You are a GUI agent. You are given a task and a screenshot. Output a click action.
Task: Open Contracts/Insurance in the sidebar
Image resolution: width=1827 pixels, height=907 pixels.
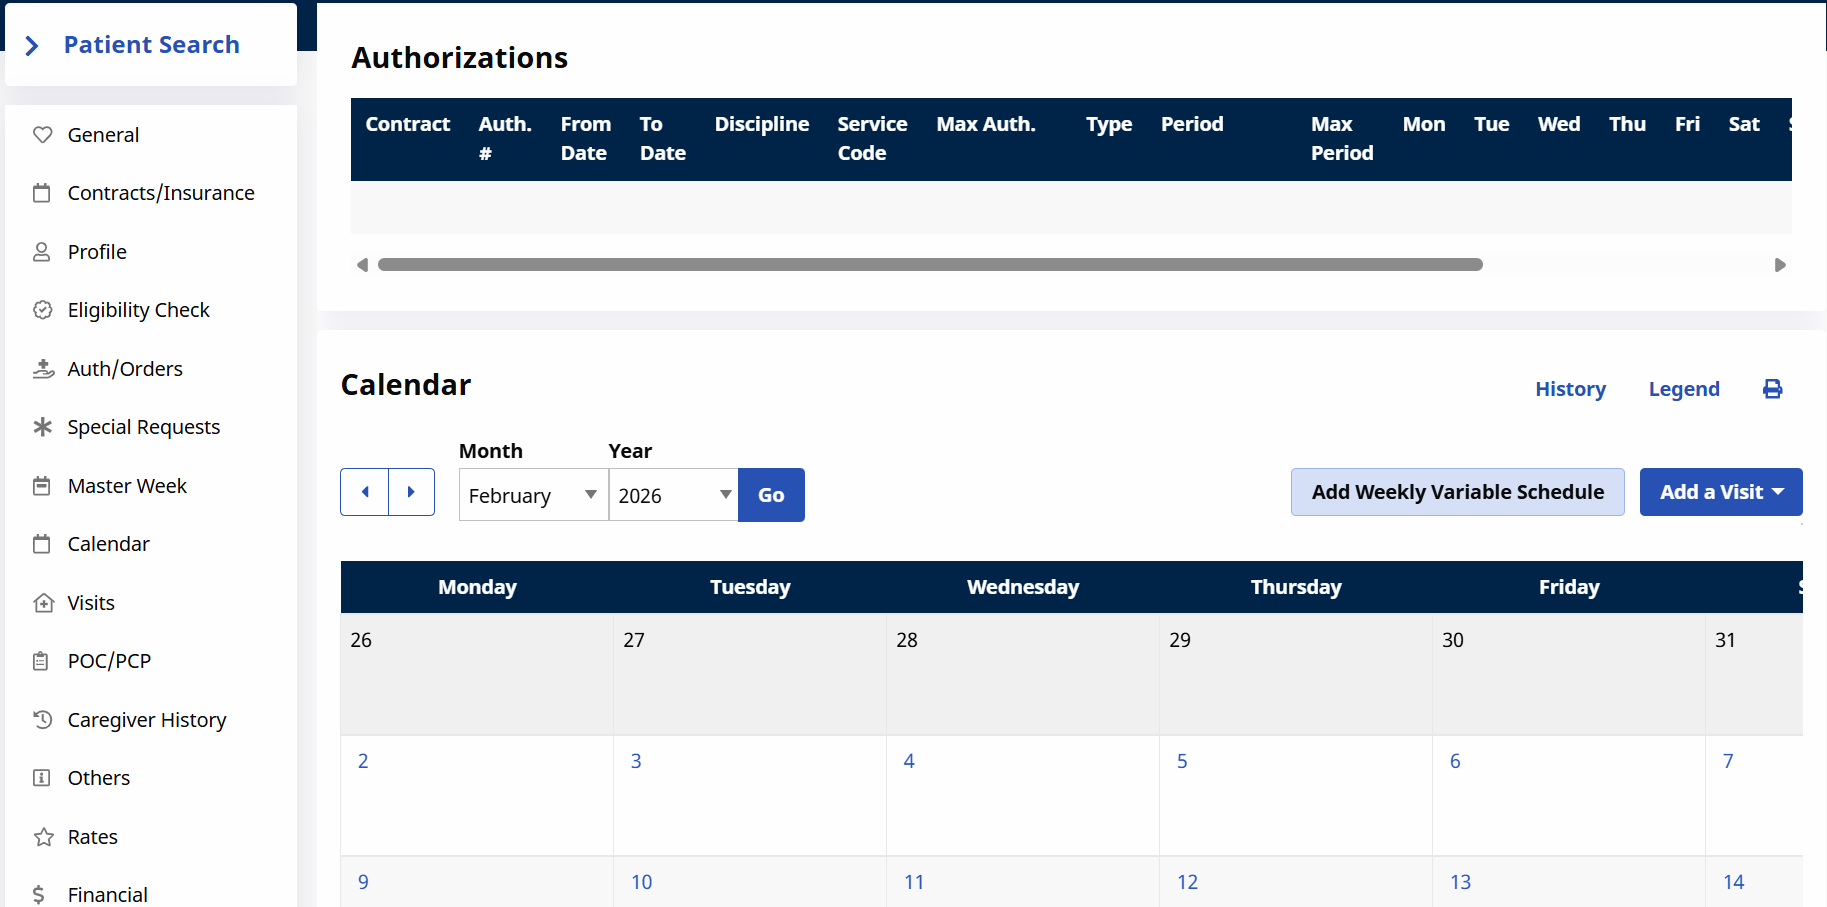160,193
